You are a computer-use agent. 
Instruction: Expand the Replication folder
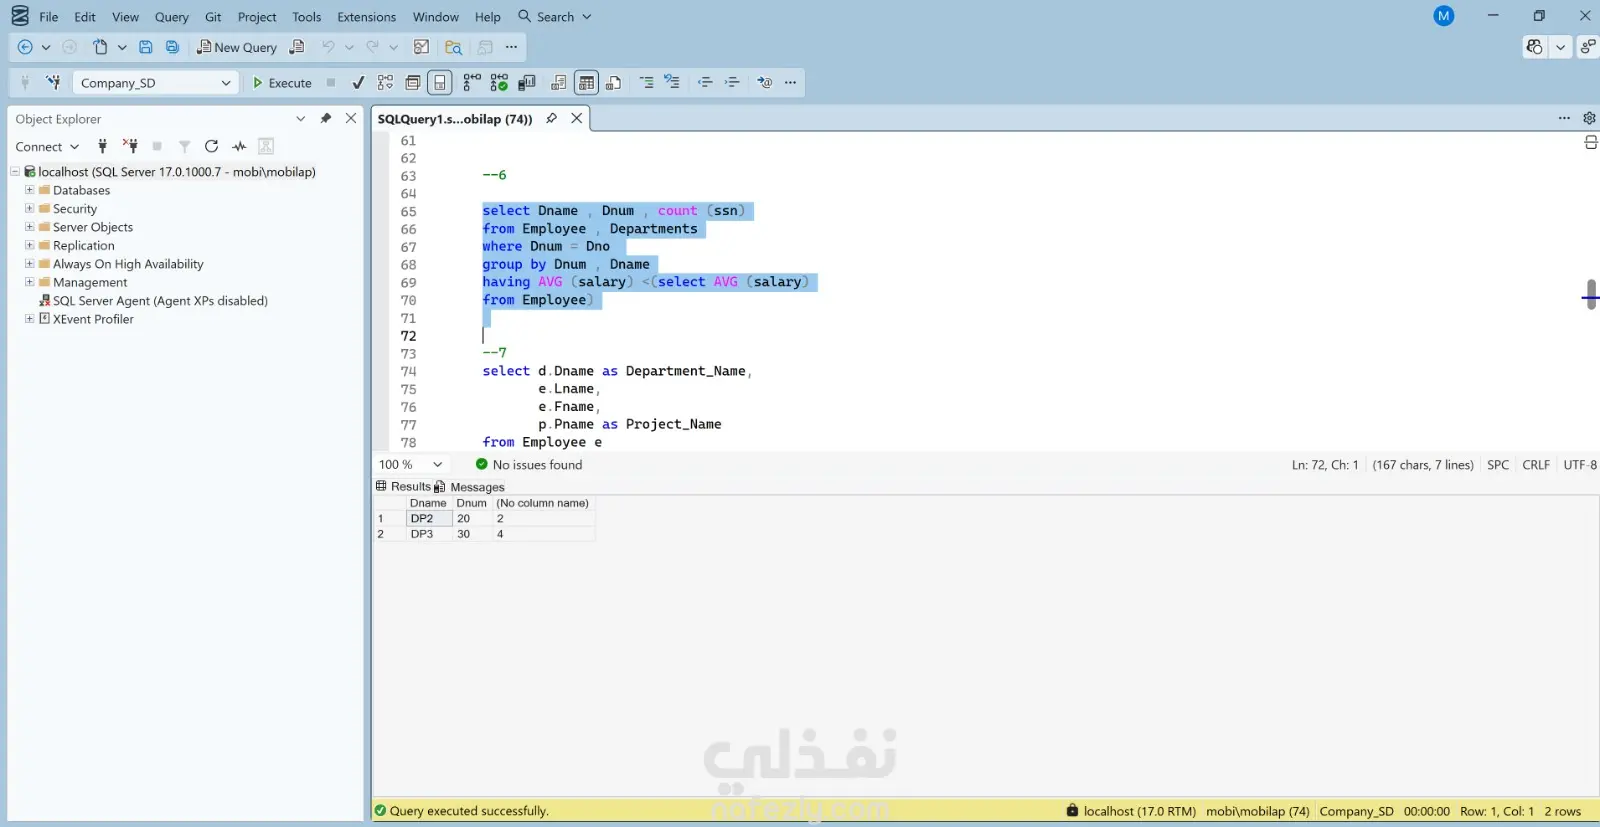(30, 245)
